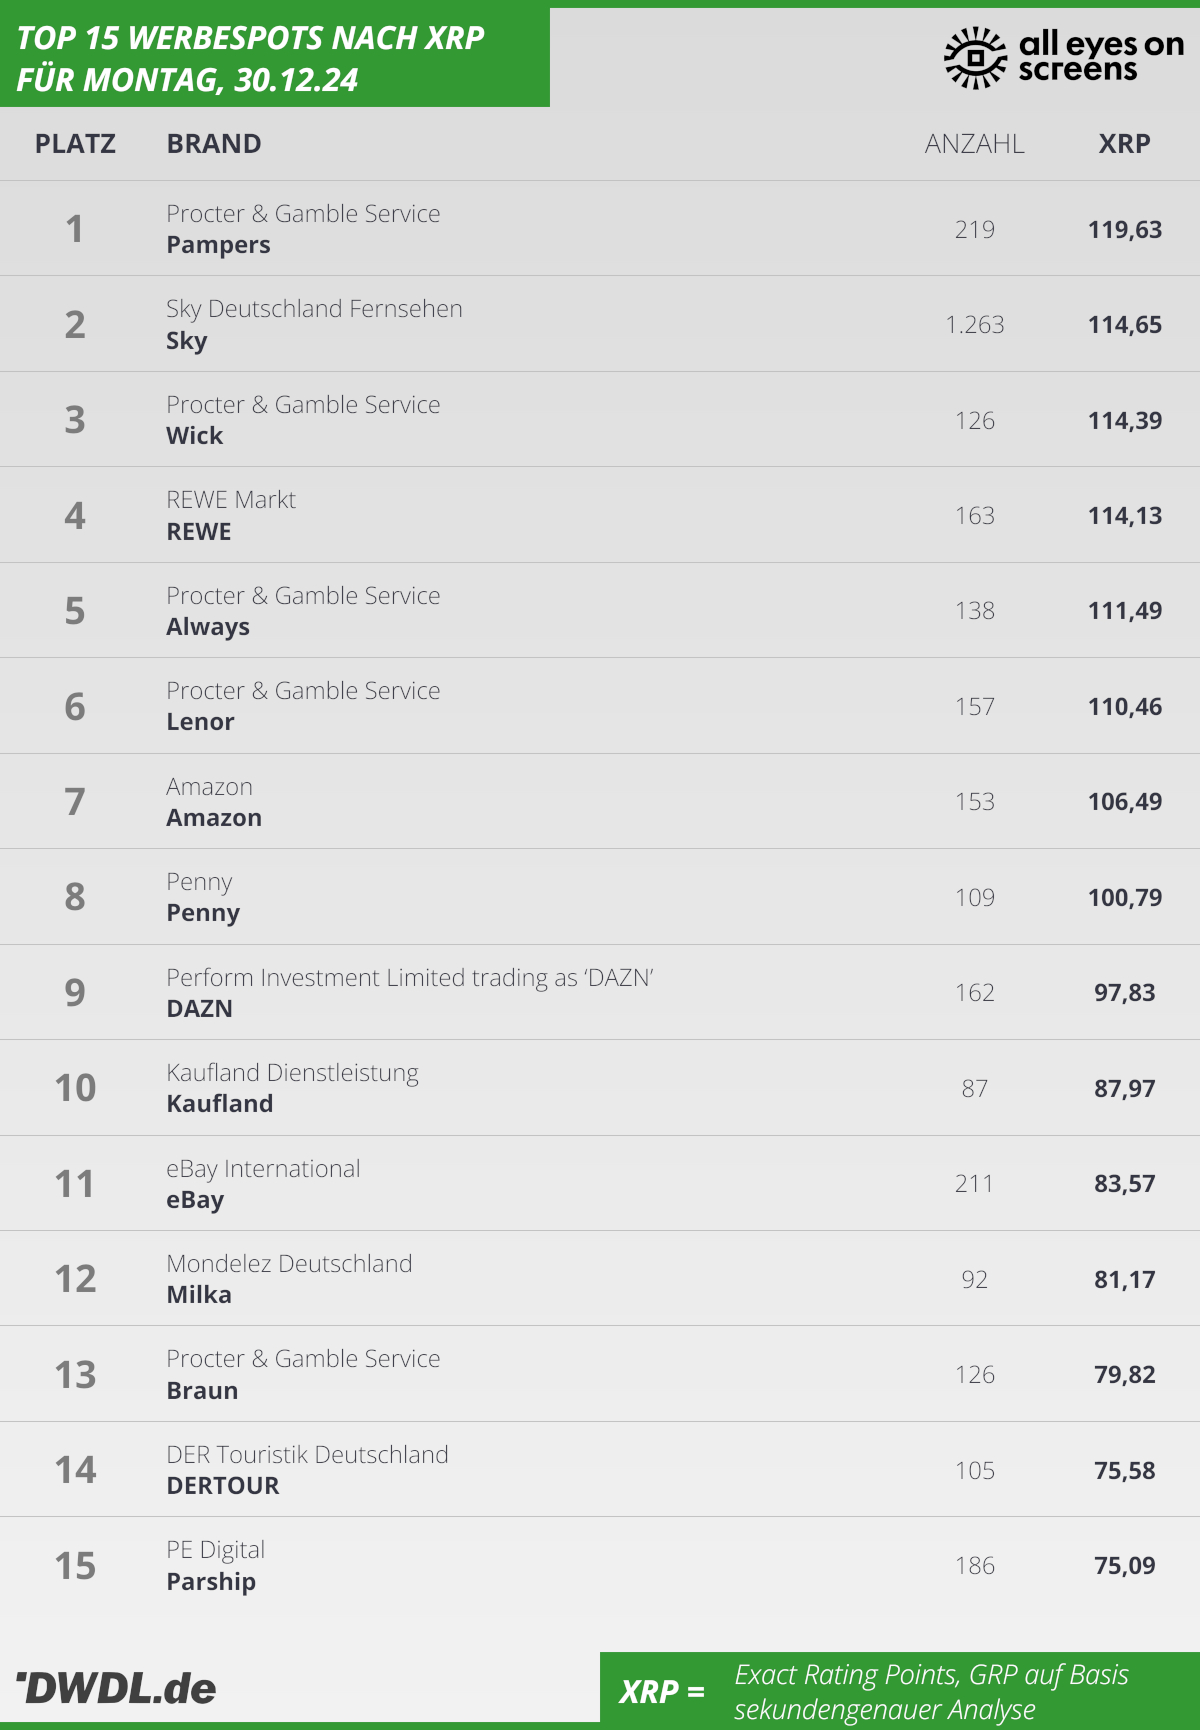Image resolution: width=1200 pixels, height=1730 pixels.
Task: Click the eBay count value 211
Action: (x=974, y=1184)
